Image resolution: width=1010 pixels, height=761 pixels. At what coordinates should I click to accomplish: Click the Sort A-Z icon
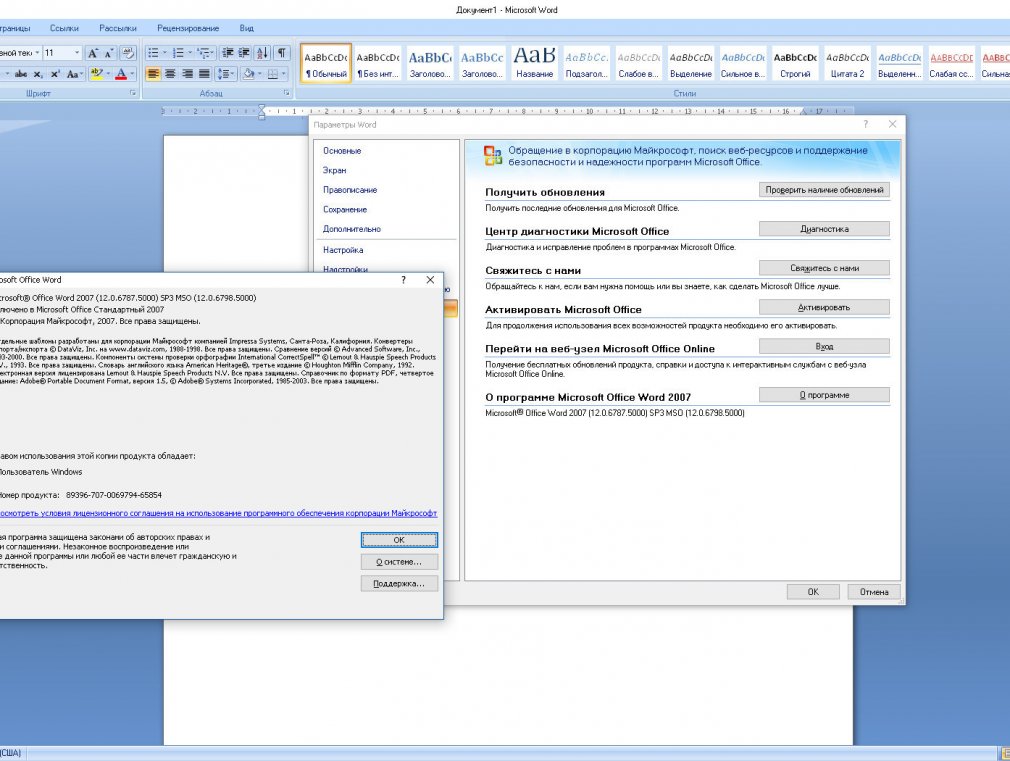[x=262, y=53]
